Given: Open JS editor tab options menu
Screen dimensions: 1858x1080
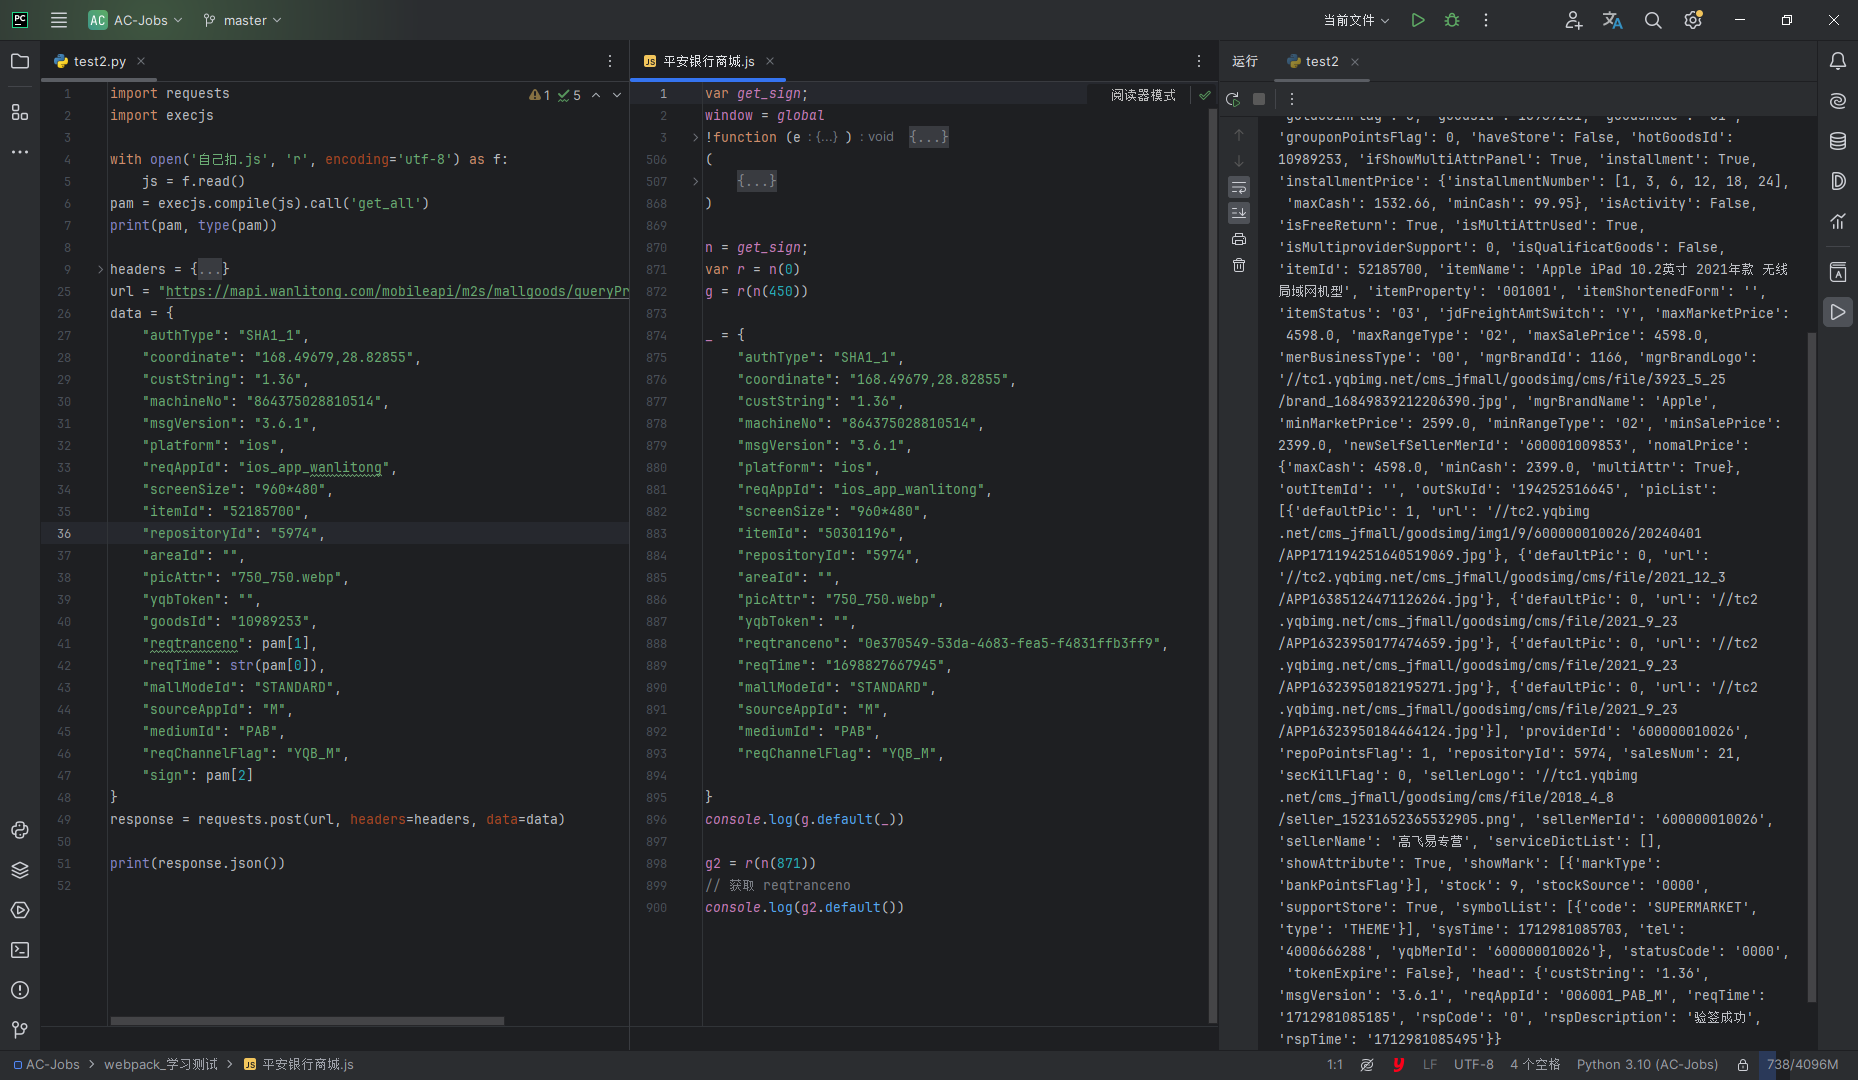Looking at the screenshot, I should pyautogui.click(x=1199, y=61).
